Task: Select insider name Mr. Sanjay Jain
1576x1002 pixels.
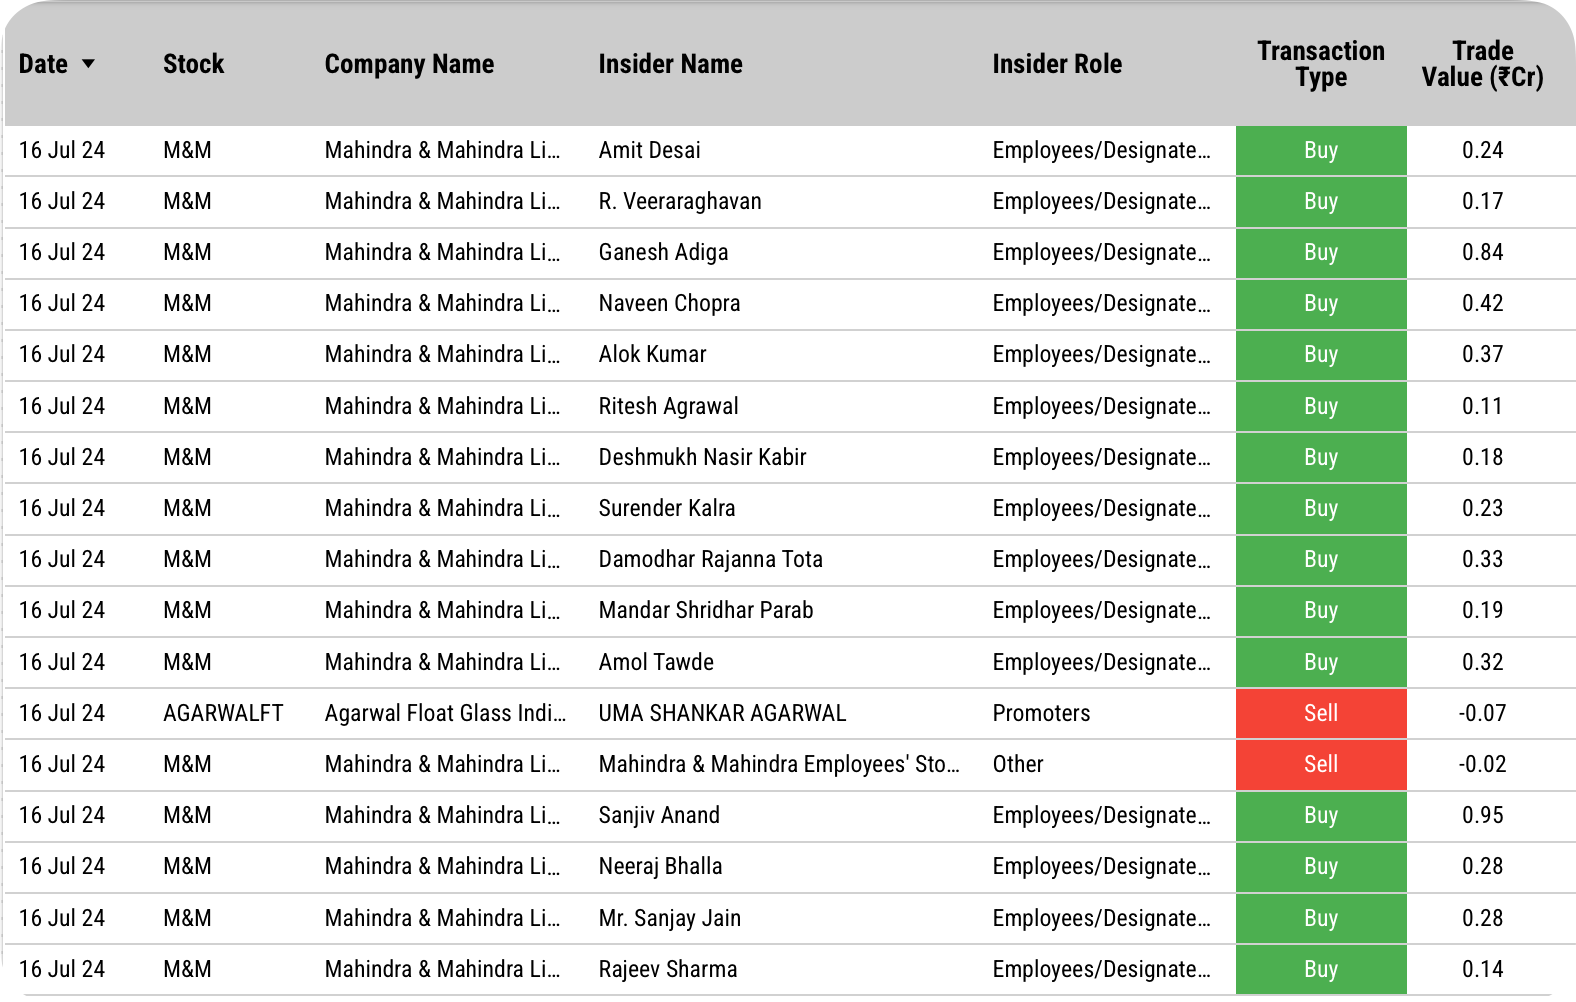Action: tap(670, 918)
